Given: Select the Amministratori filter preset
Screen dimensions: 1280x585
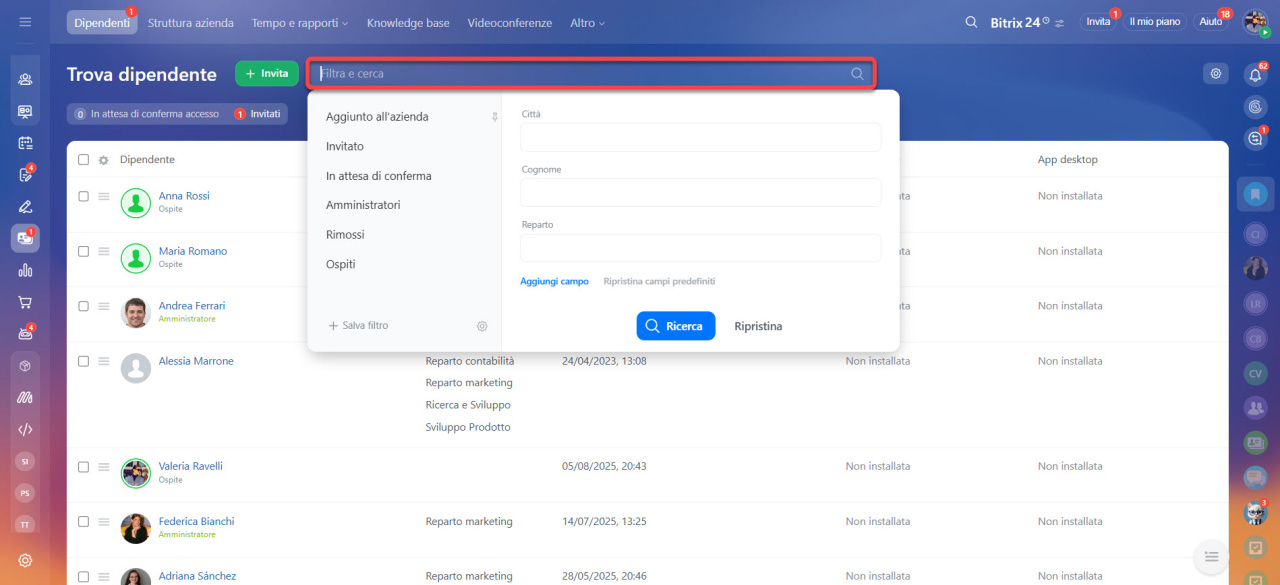Looking at the screenshot, I should 363,205.
